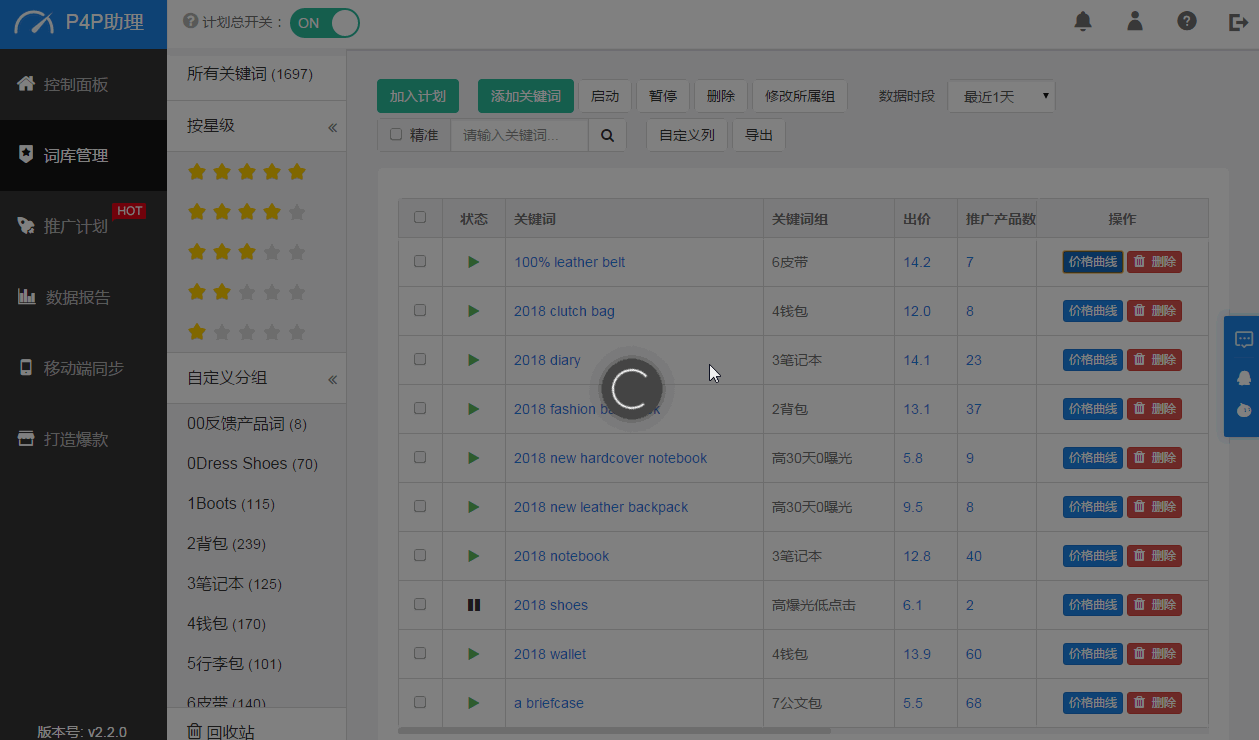Open the user profile icon
1259x740 pixels.
click(x=1135, y=21)
